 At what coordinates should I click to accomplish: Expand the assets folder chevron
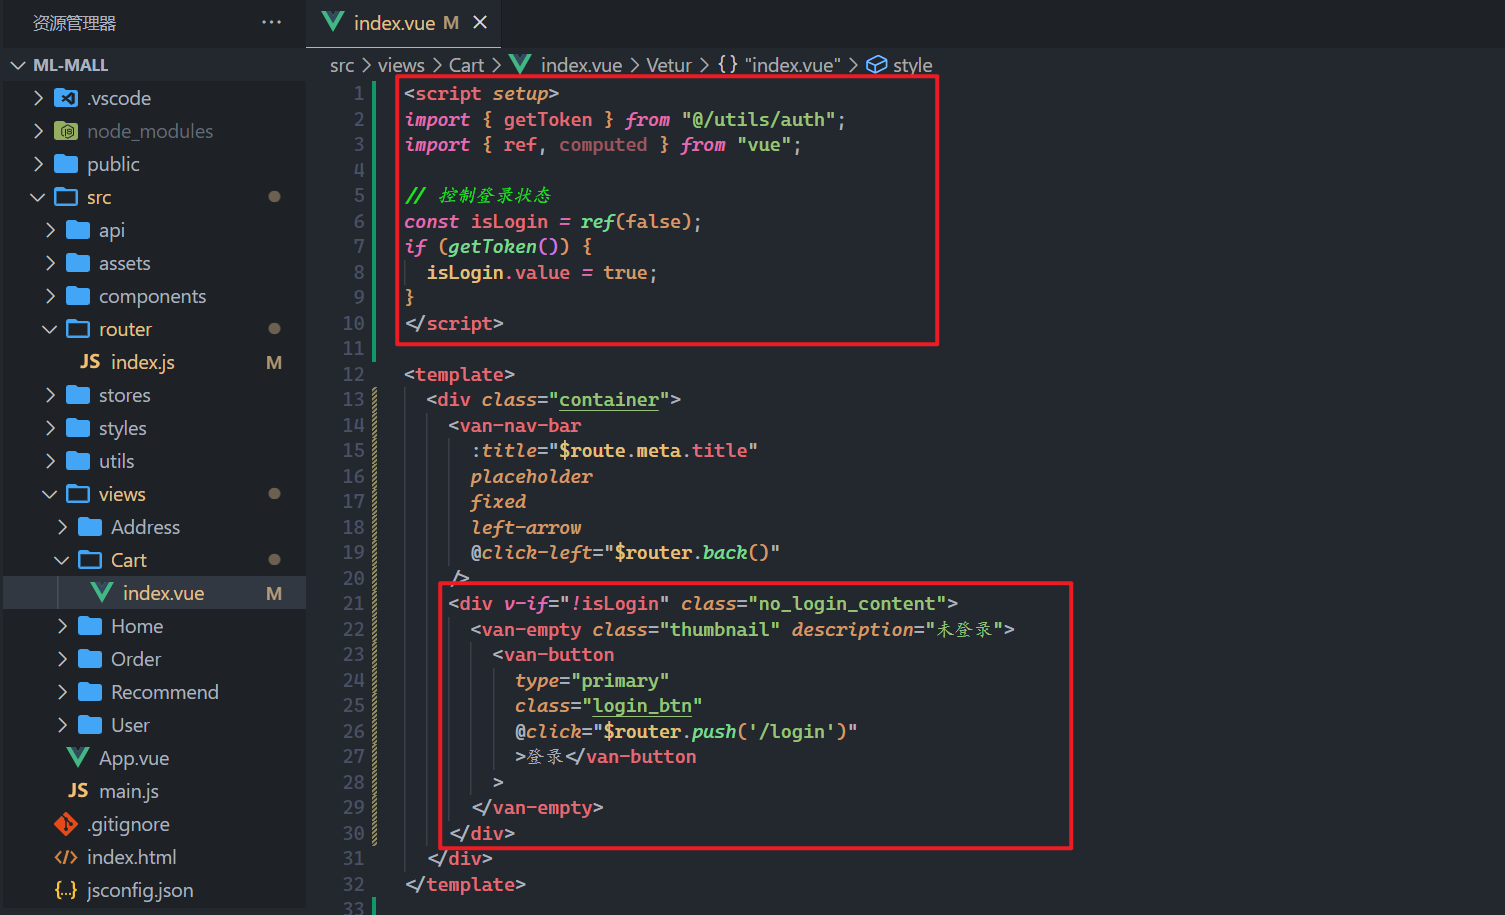point(50,263)
